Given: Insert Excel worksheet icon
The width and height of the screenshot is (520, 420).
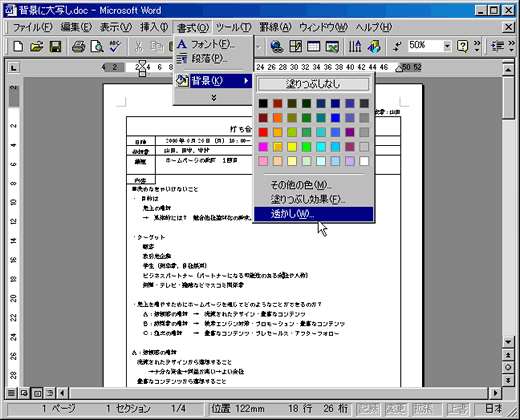Looking at the screenshot, I should 332,46.
